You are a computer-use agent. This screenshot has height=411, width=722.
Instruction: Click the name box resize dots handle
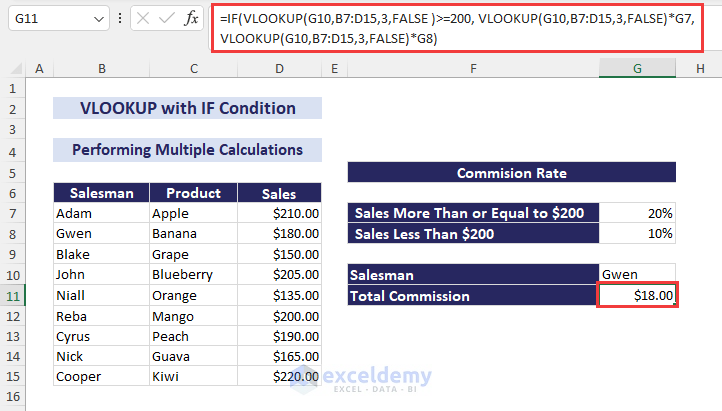(120, 18)
